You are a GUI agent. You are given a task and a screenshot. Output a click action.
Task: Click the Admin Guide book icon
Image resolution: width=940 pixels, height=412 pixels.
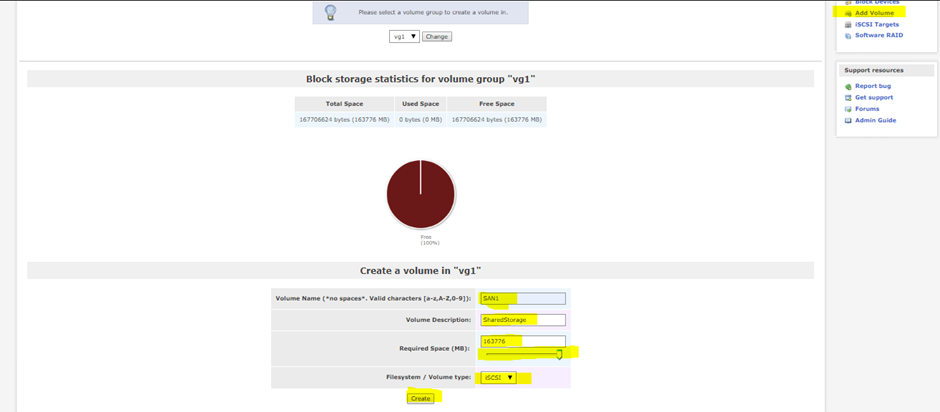click(848, 121)
